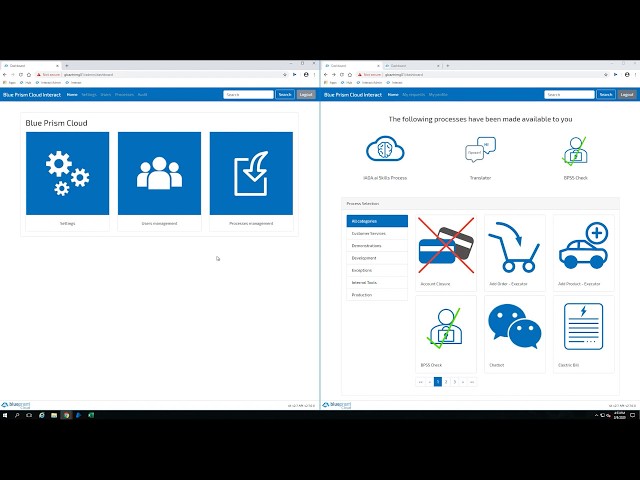This screenshot has width=640, height=480.
Task: Click Search input field in right window
Action: (x=569, y=95)
